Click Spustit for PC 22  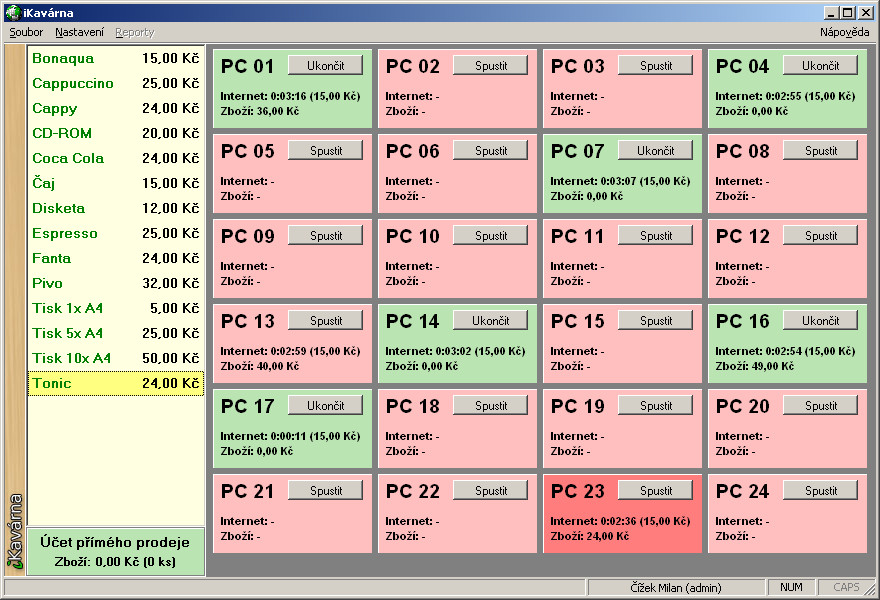[x=491, y=490]
